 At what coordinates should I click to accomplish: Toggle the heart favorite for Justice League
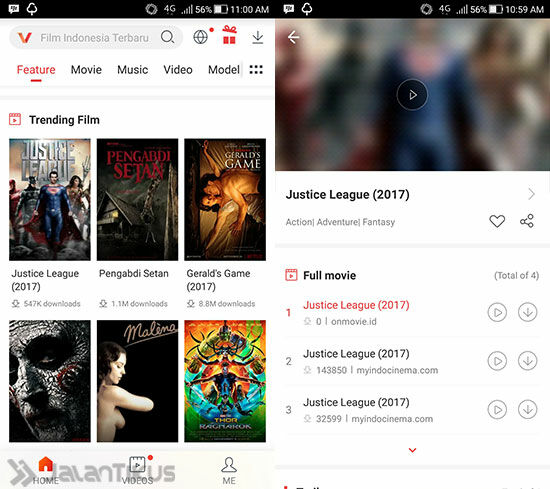pos(497,221)
